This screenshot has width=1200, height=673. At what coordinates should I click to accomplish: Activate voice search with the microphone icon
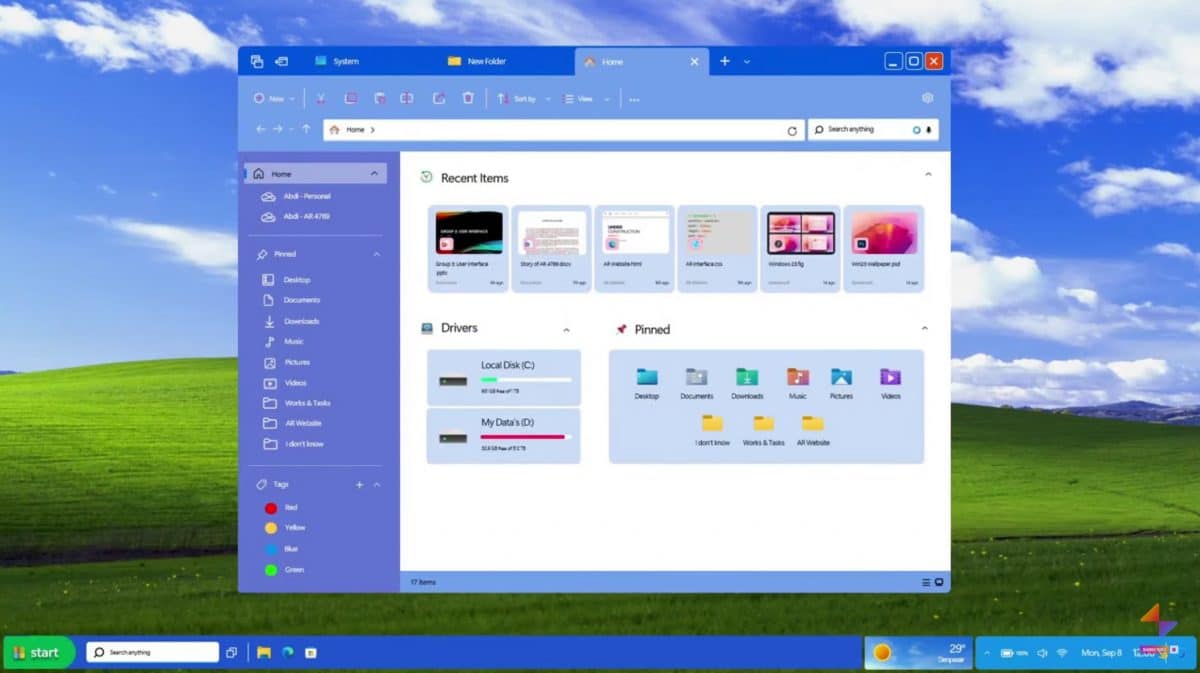931,129
